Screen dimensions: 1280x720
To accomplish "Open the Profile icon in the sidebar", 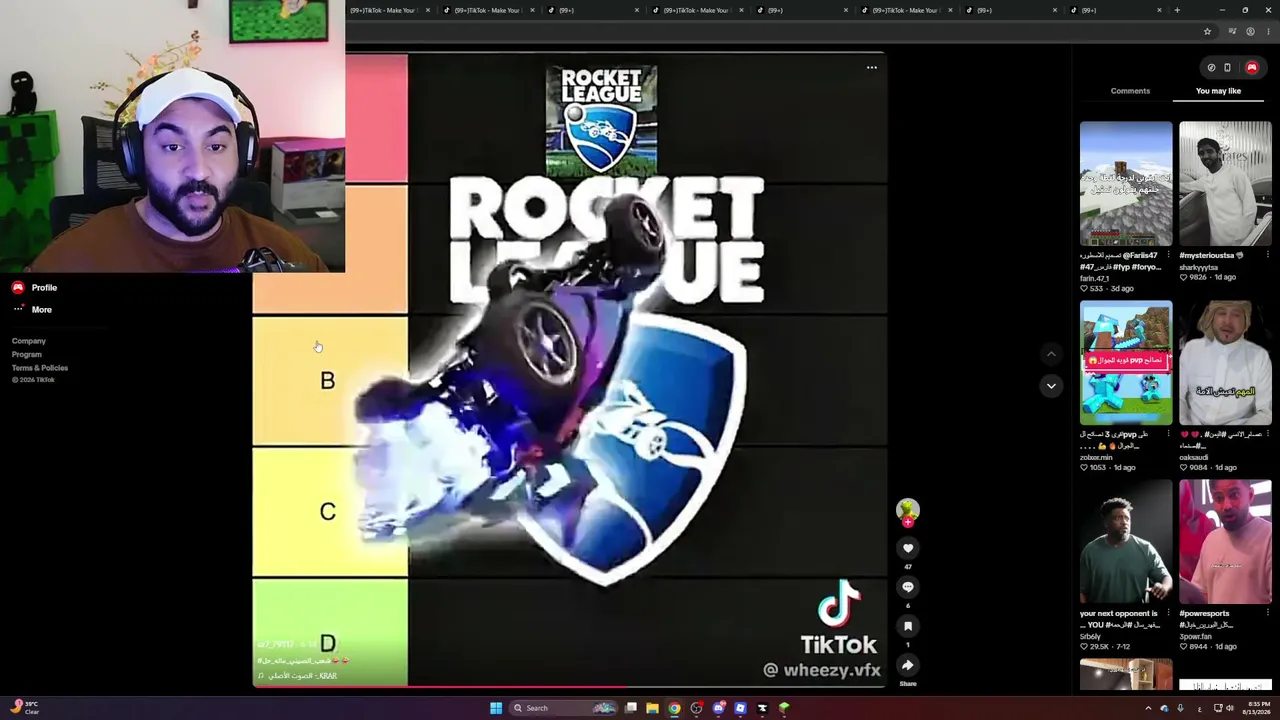I will 18,288.
